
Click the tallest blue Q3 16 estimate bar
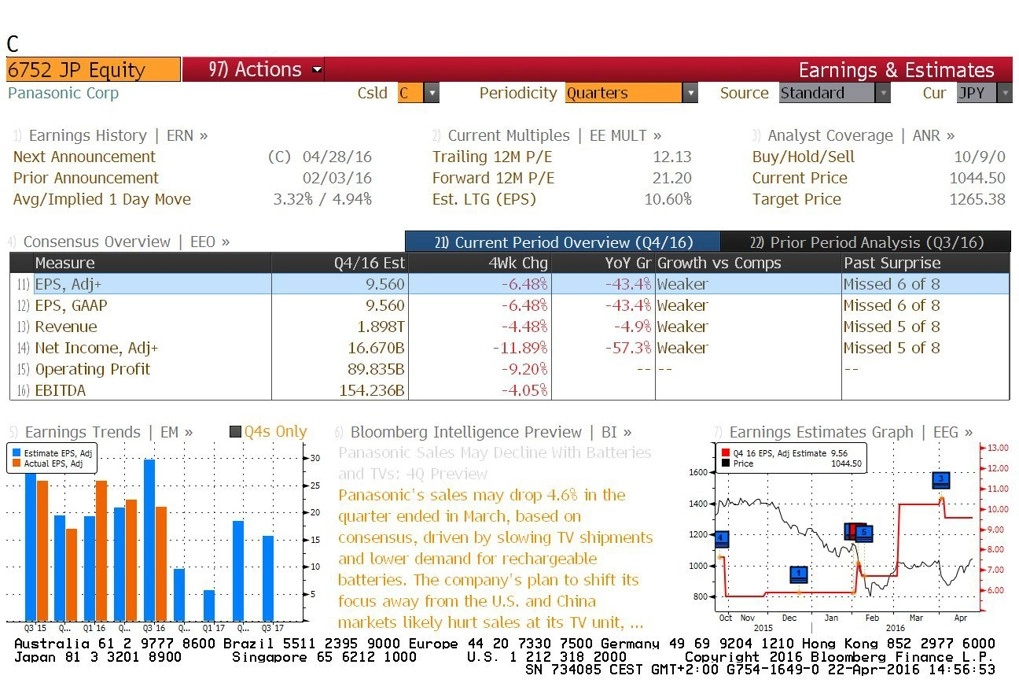point(149,540)
